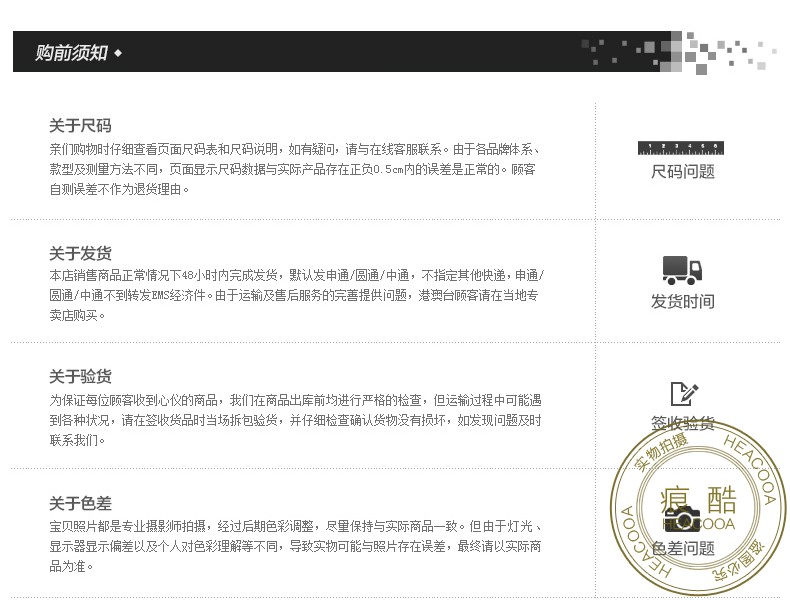Click the 关于验货 section heading
This screenshot has height=600, width=790.
[x=80, y=376]
